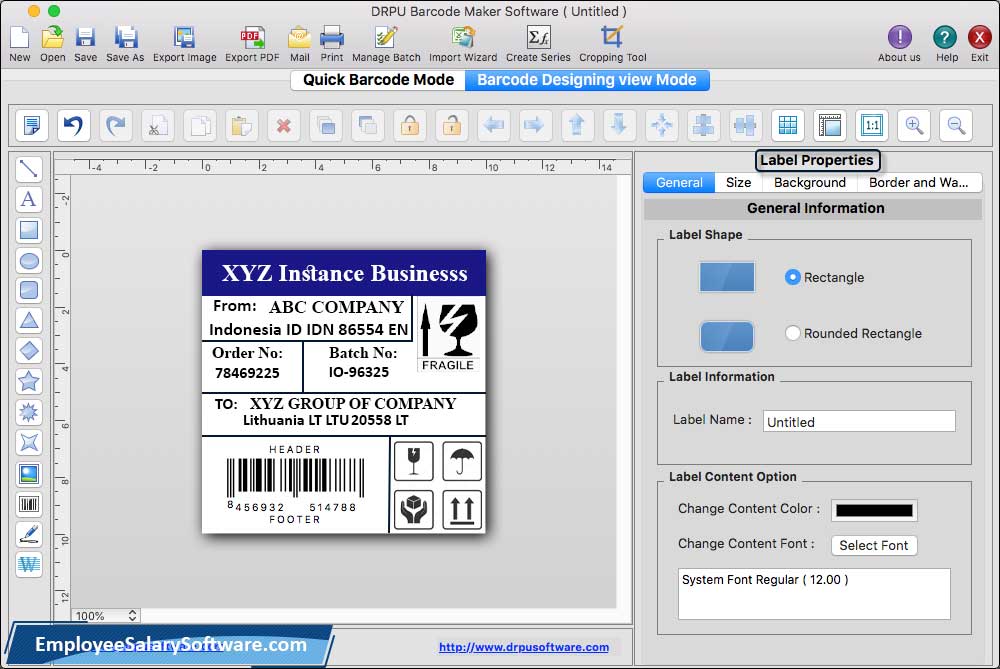Open the 100% zoom level stepper

click(132, 615)
